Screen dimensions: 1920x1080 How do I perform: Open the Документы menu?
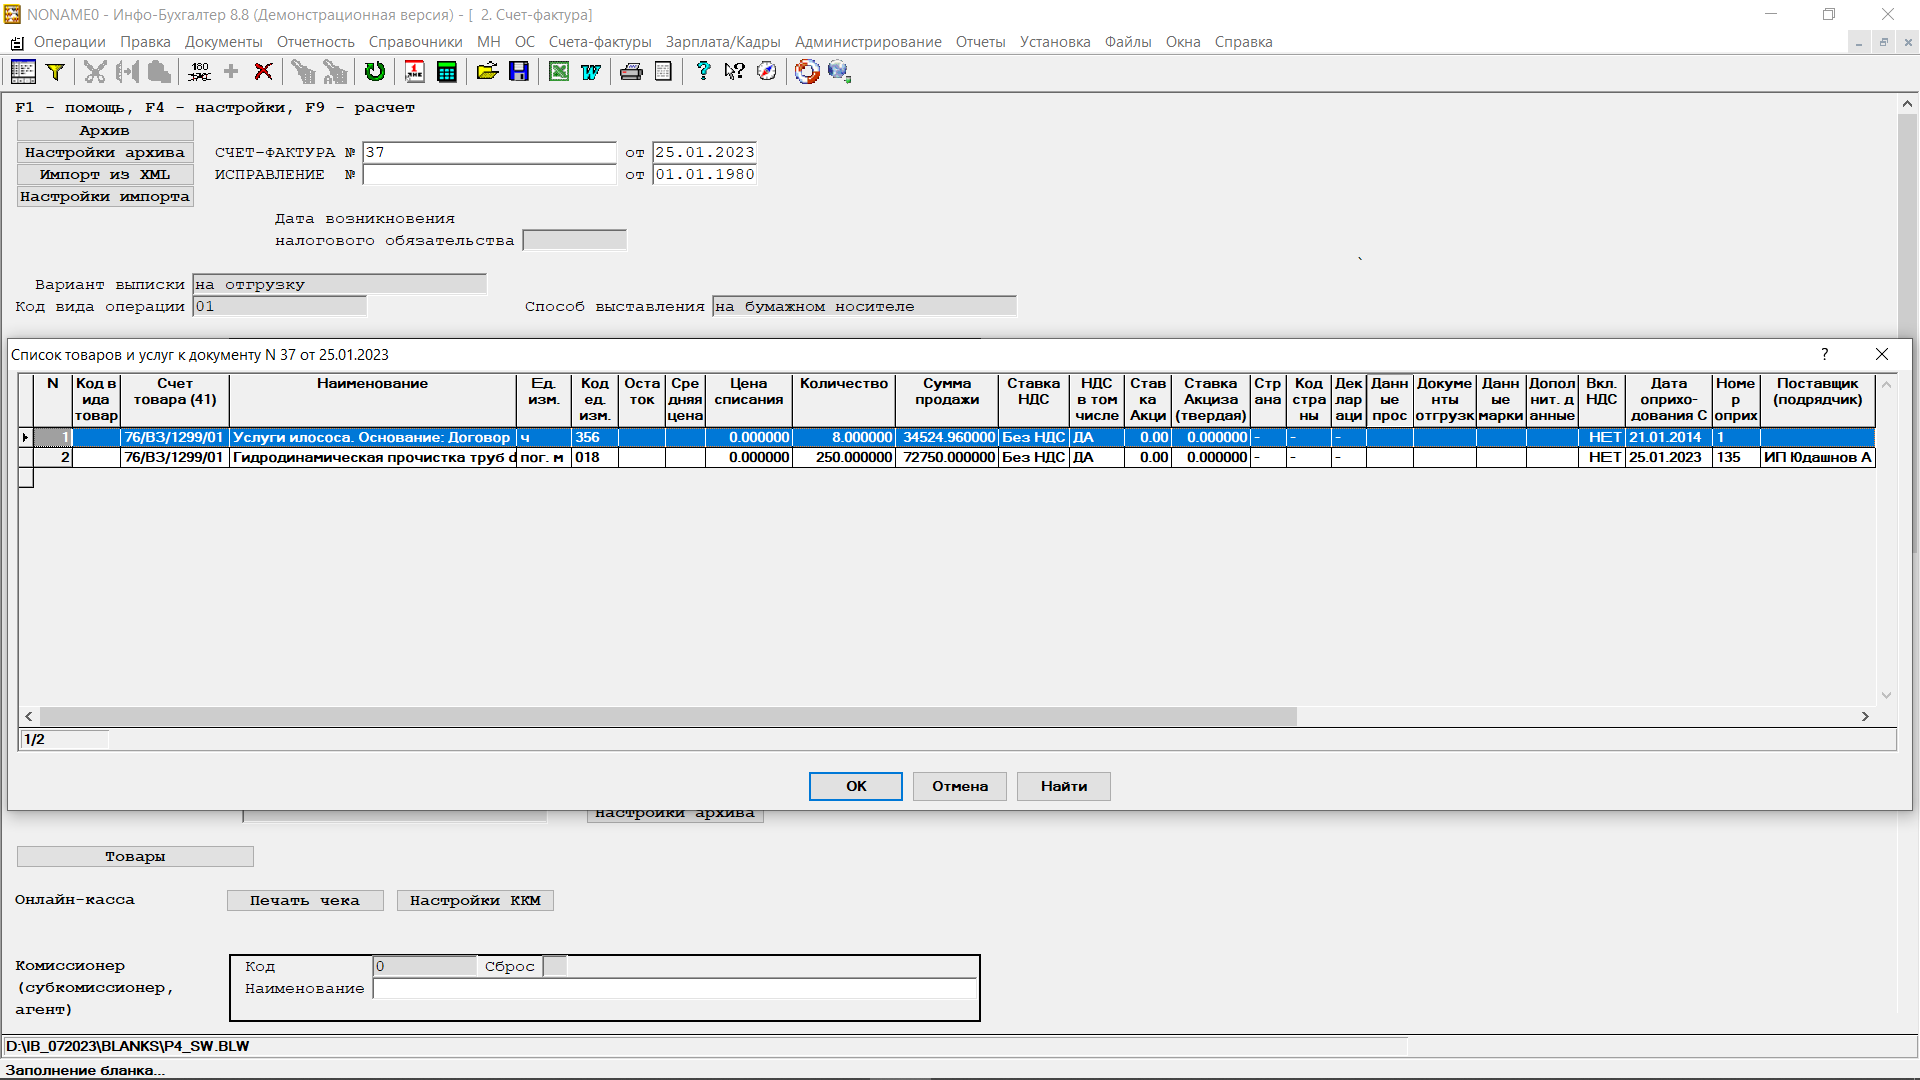(223, 42)
